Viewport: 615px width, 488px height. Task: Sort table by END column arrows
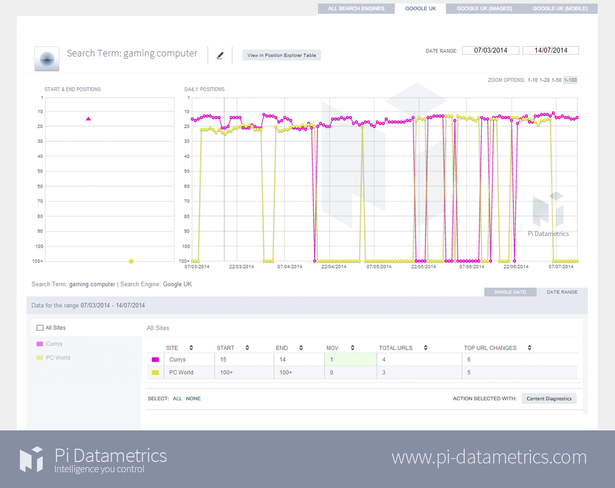[x=301, y=348]
